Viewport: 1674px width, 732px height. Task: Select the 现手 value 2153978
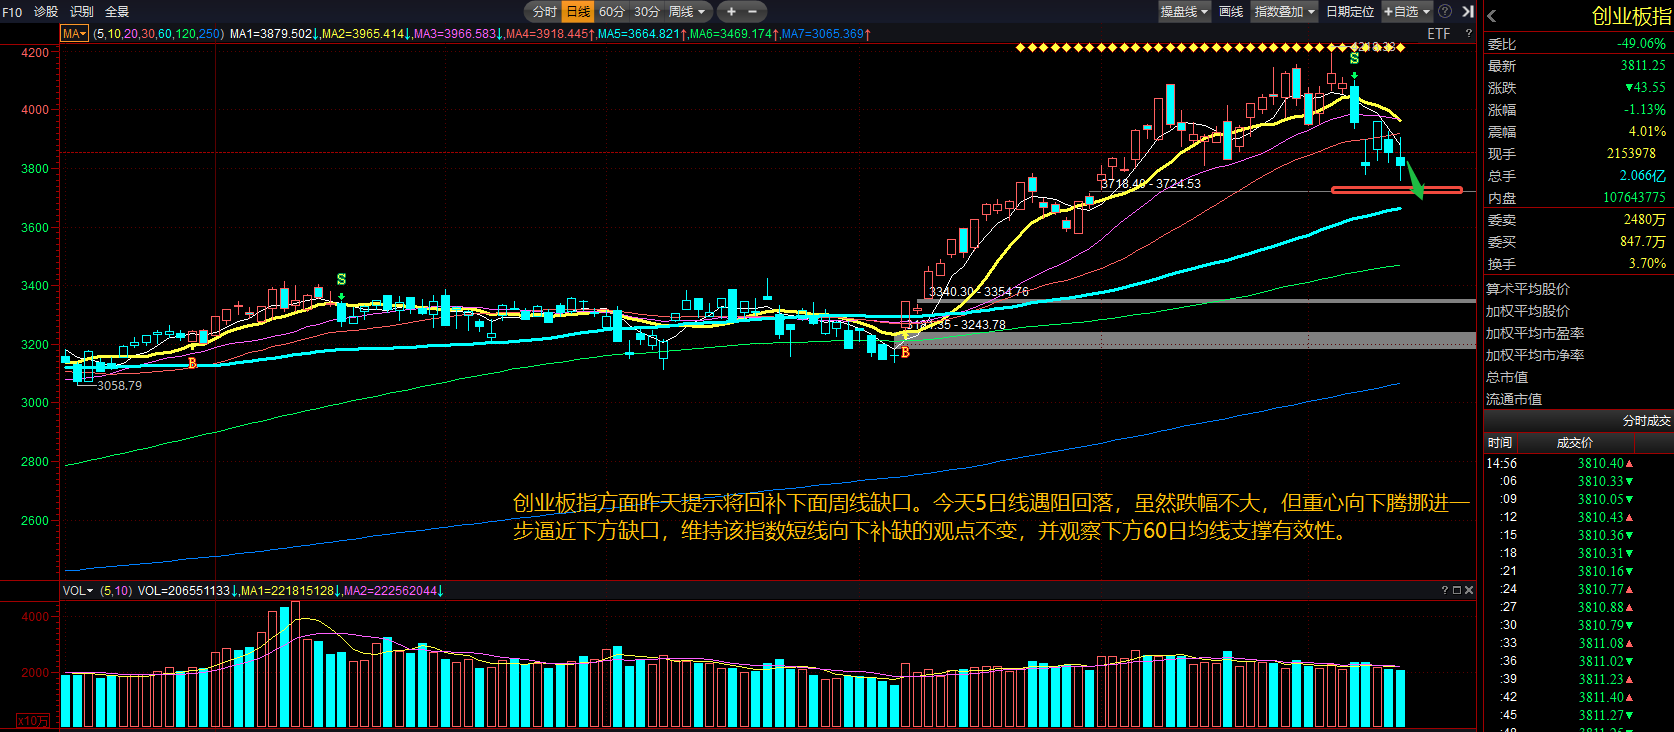point(1631,154)
